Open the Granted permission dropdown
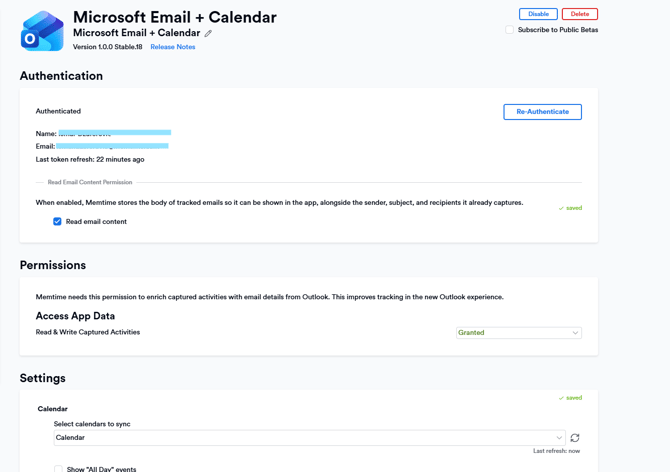670x472 pixels. pyautogui.click(x=519, y=333)
